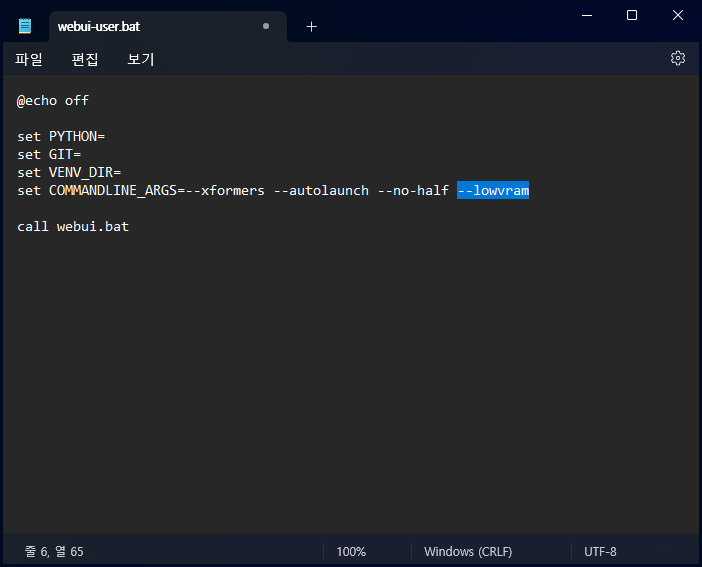Close the Notepad window

[678, 15]
